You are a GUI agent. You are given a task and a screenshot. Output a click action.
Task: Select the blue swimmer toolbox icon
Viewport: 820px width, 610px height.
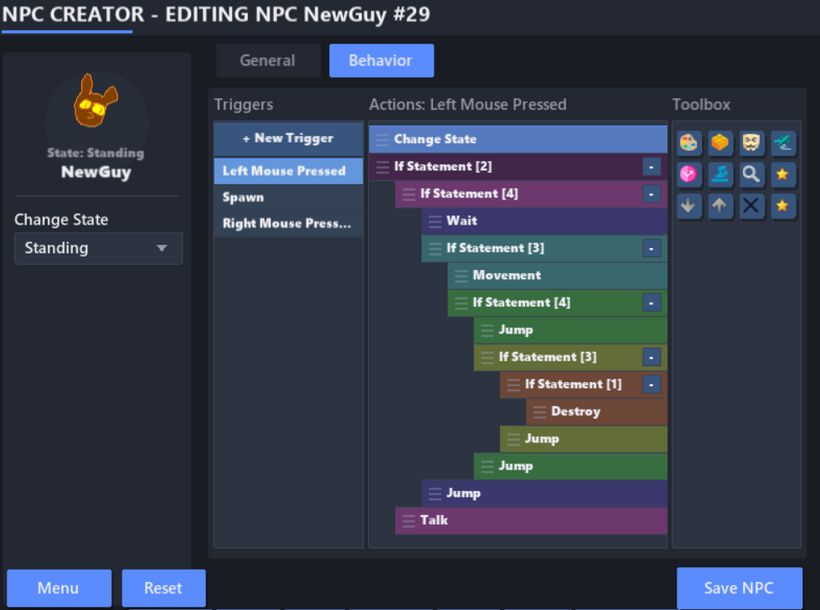720,175
